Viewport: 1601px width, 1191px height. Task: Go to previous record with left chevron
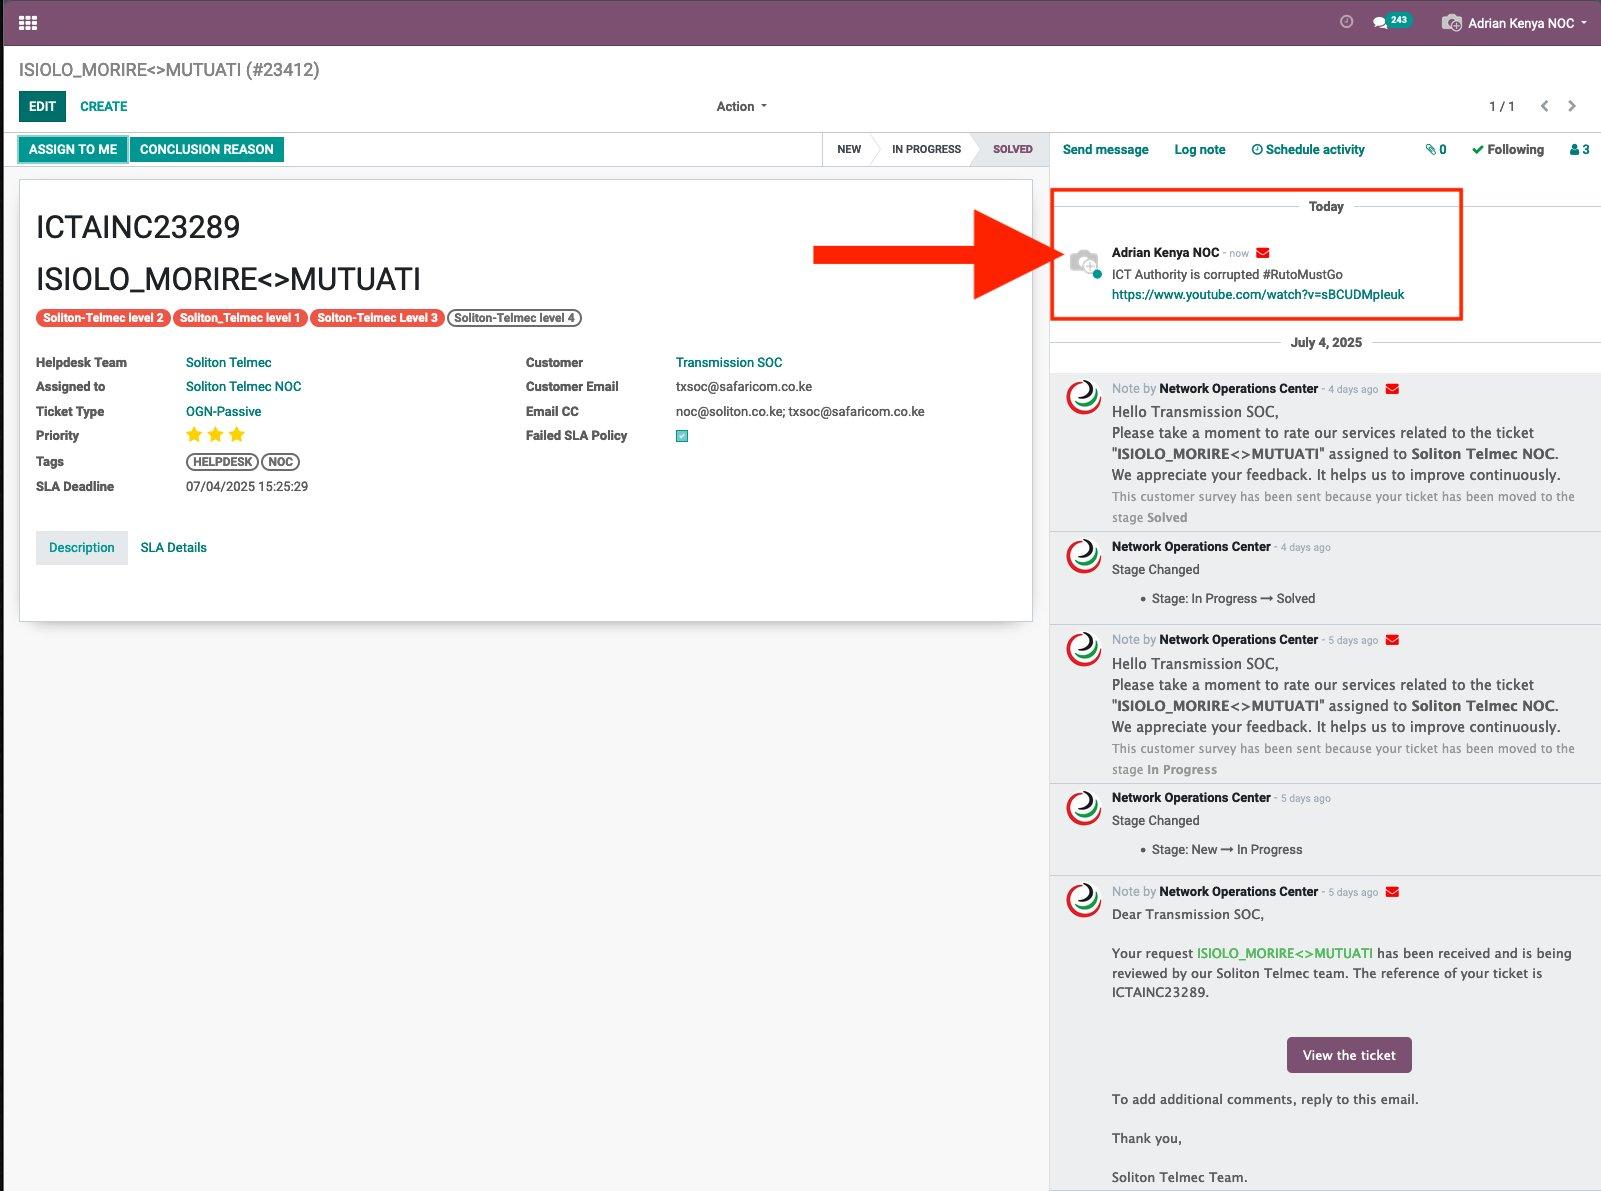click(x=1544, y=106)
